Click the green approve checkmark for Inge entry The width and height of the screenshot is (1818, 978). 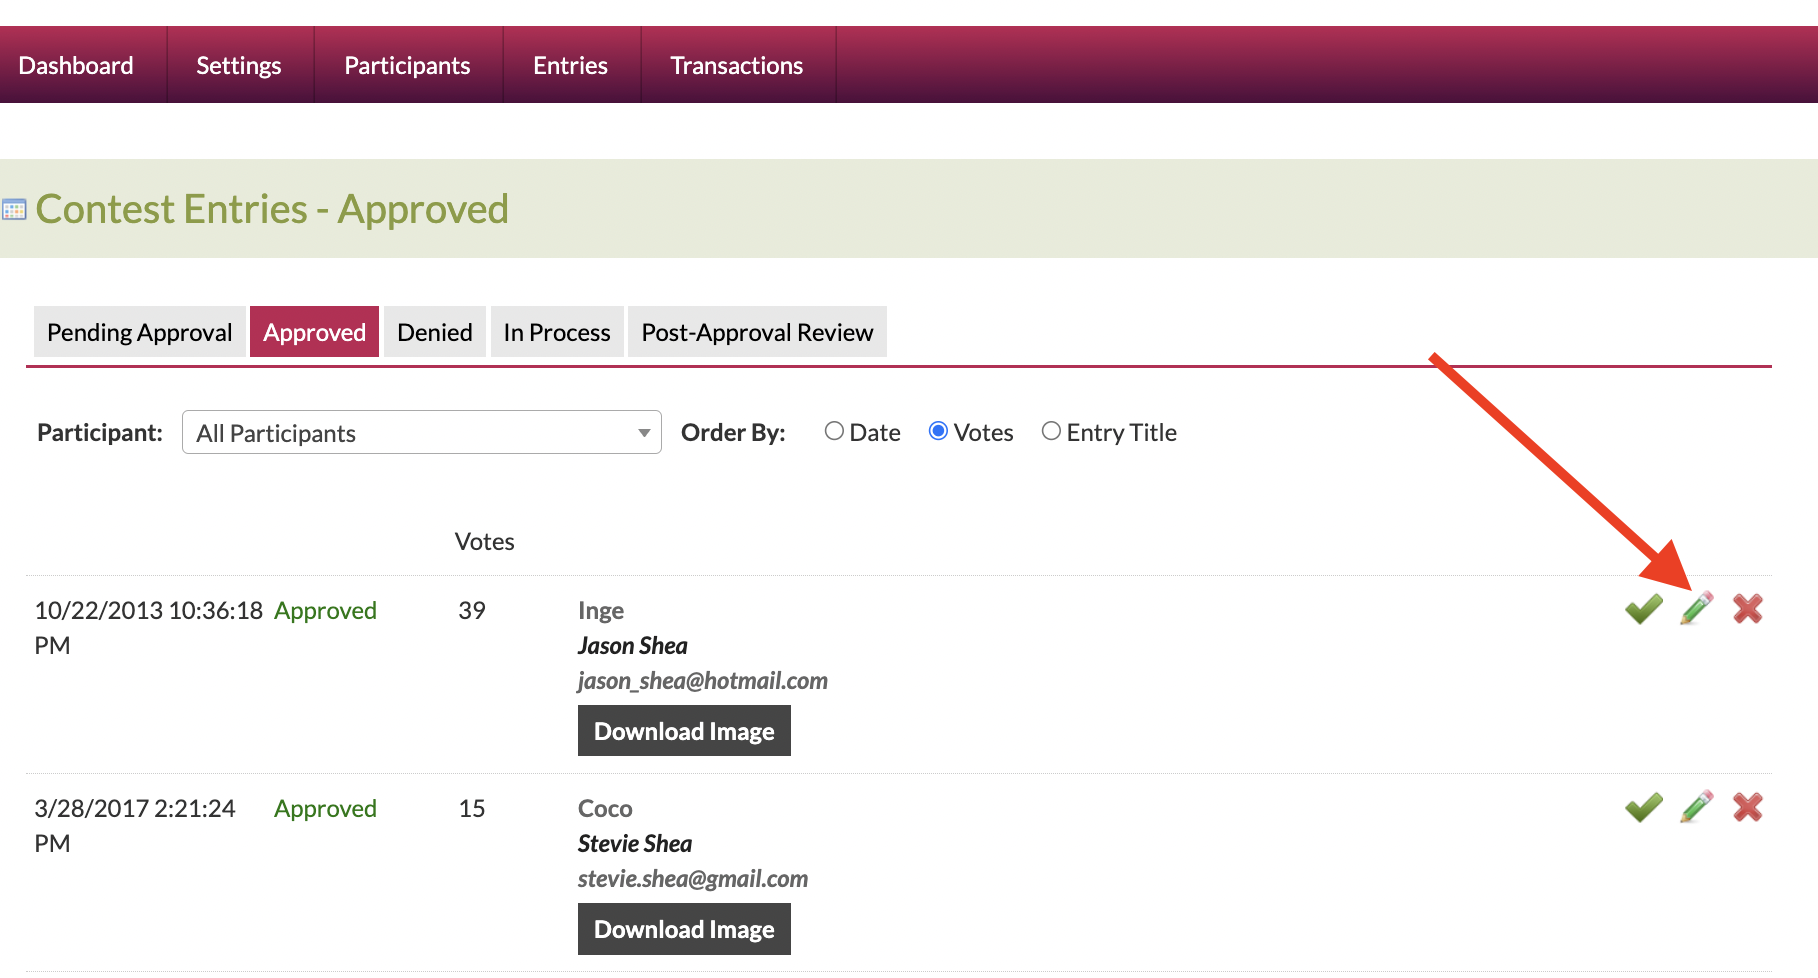click(x=1643, y=609)
